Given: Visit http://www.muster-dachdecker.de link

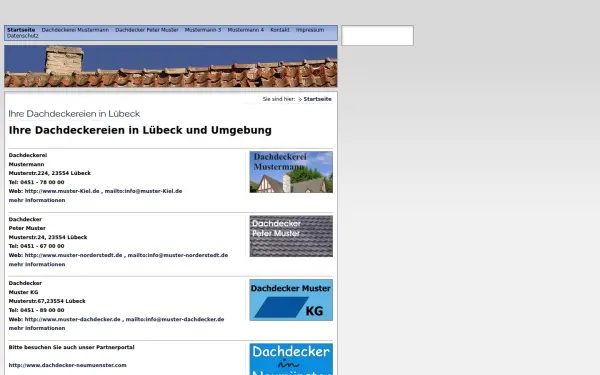Looking at the screenshot, I should coord(73,319).
